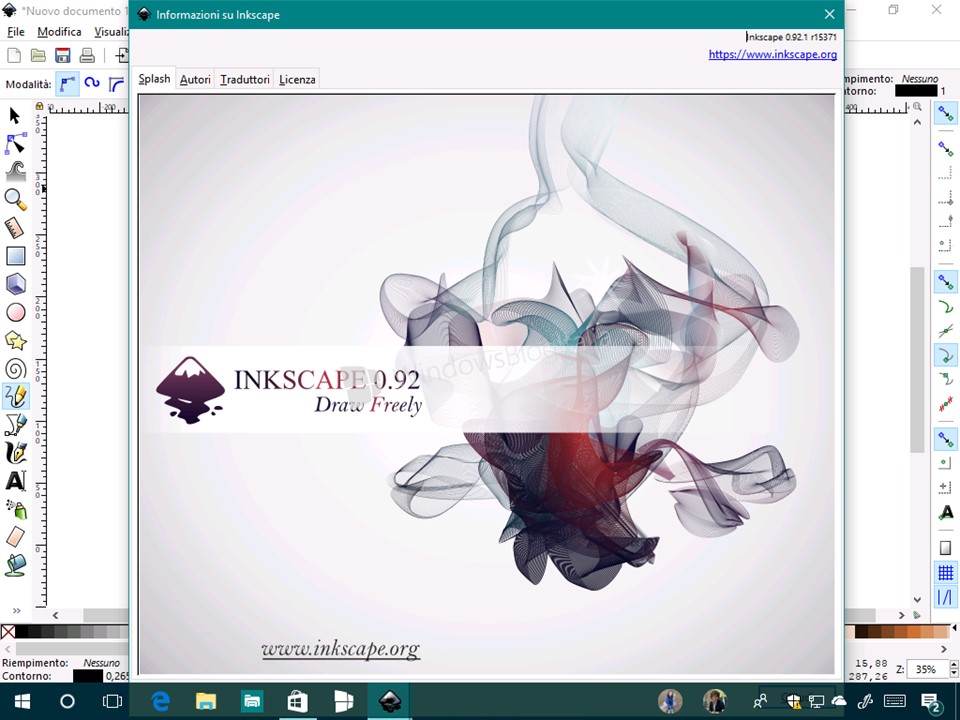The height and width of the screenshot is (720, 960).
Task: Choose the Calligraphy tool
Action: [15, 453]
